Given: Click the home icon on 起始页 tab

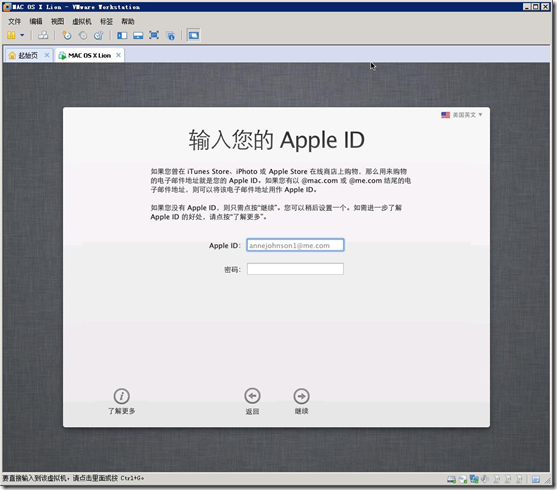Looking at the screenshot, I should coord(12,55).
